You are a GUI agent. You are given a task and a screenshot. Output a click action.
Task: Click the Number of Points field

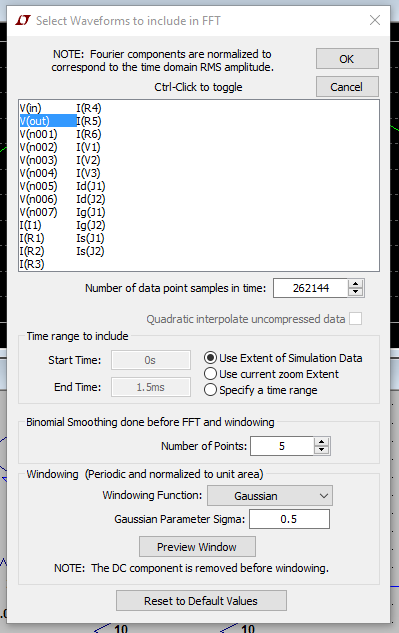pos(282,446)
